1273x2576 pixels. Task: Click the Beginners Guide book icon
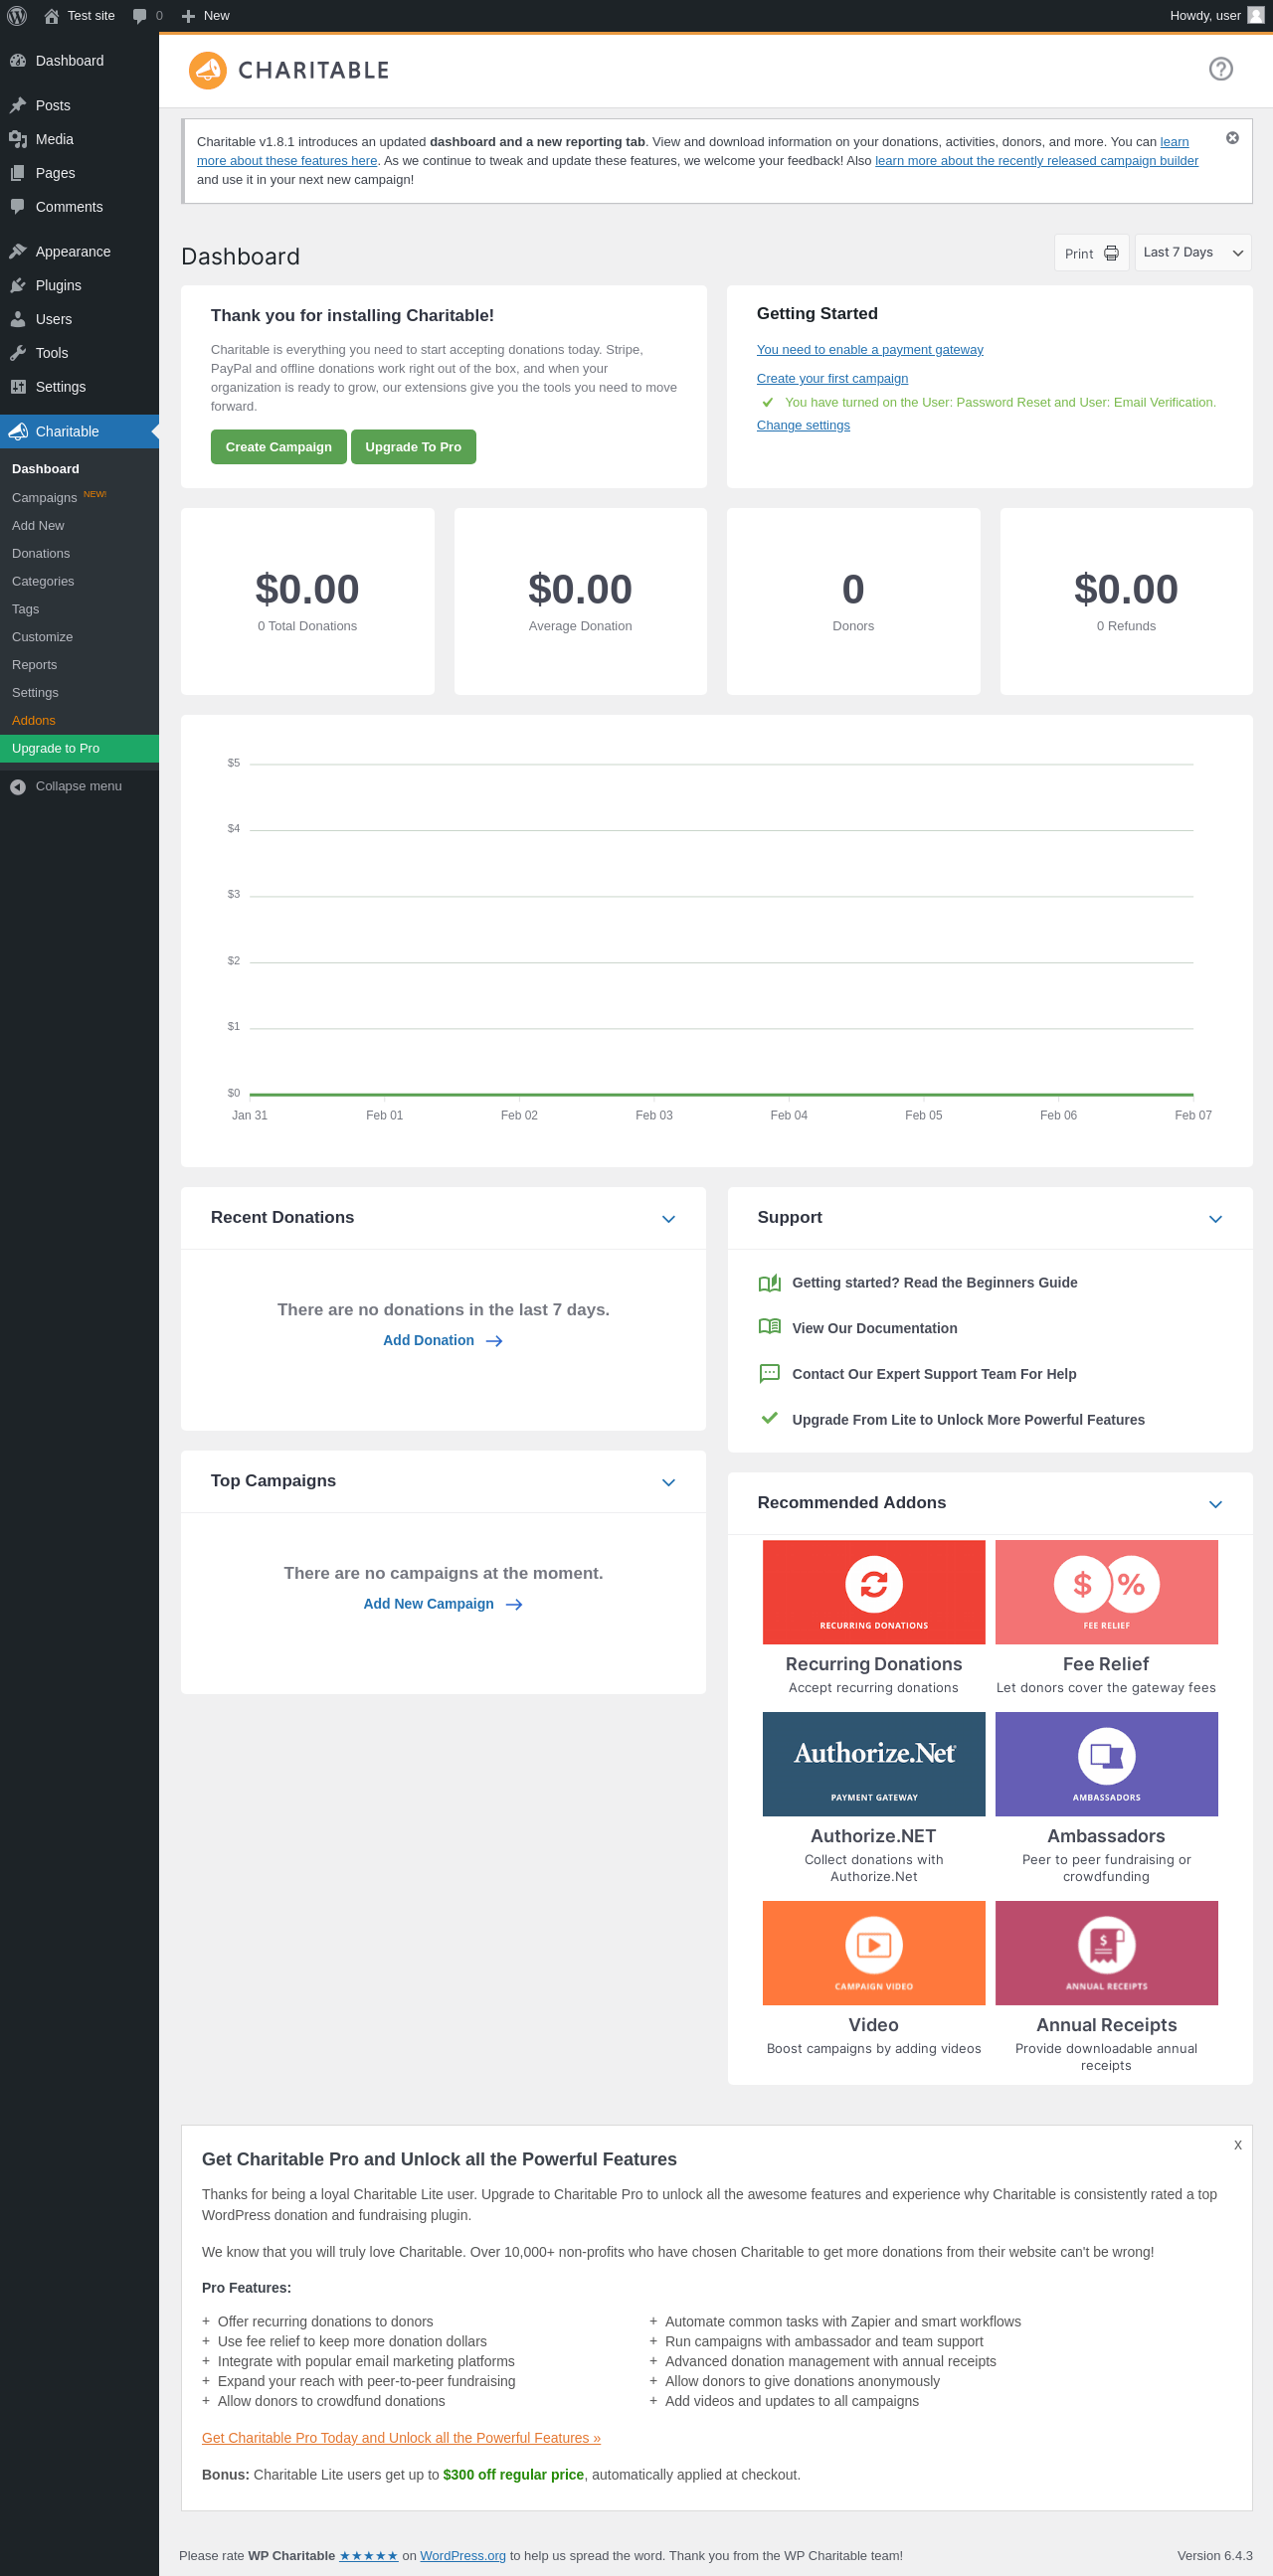(x=769, y=1283)
